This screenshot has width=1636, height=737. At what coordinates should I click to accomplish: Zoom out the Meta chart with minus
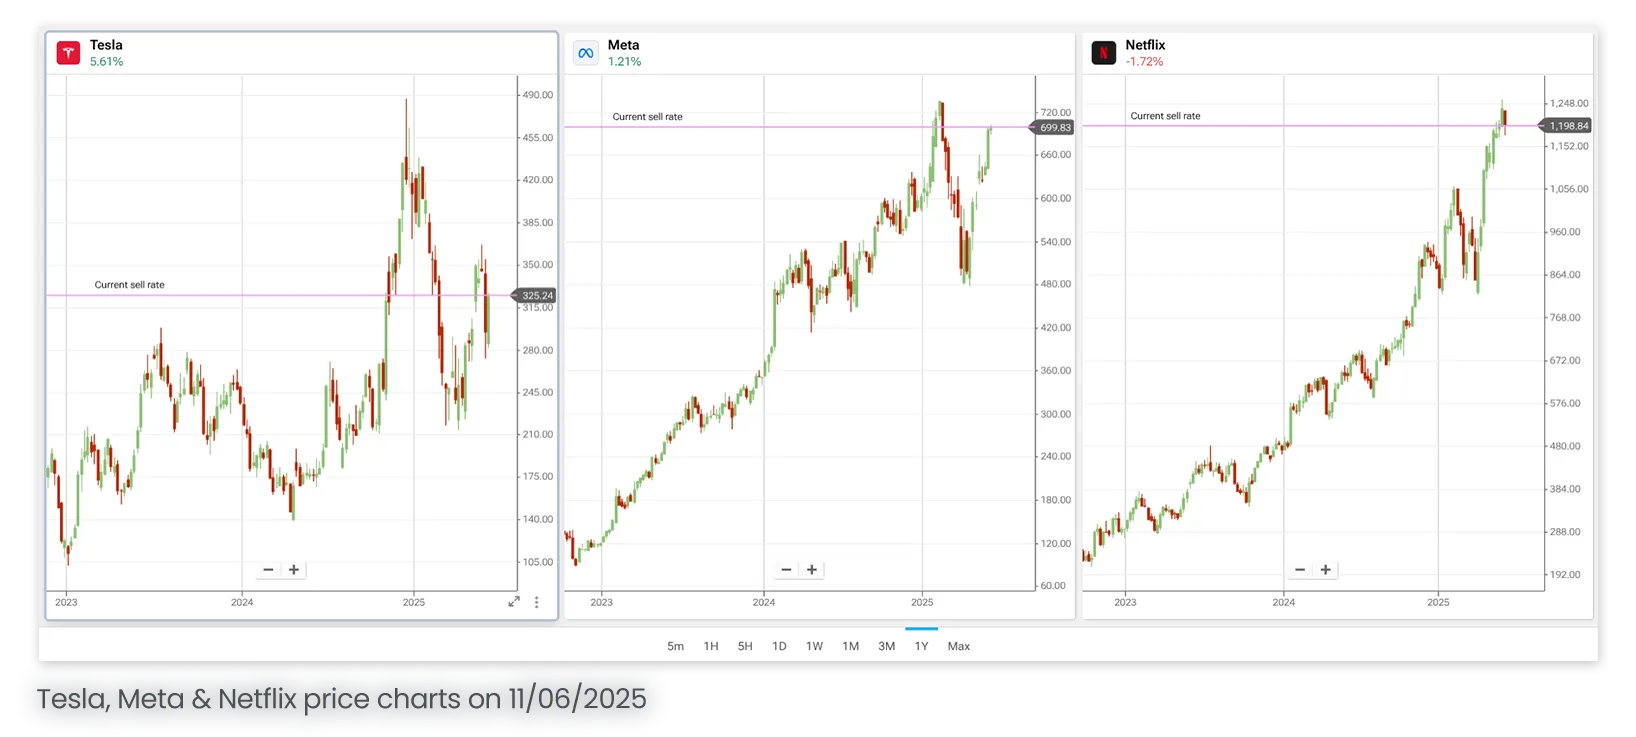point(786,570)
